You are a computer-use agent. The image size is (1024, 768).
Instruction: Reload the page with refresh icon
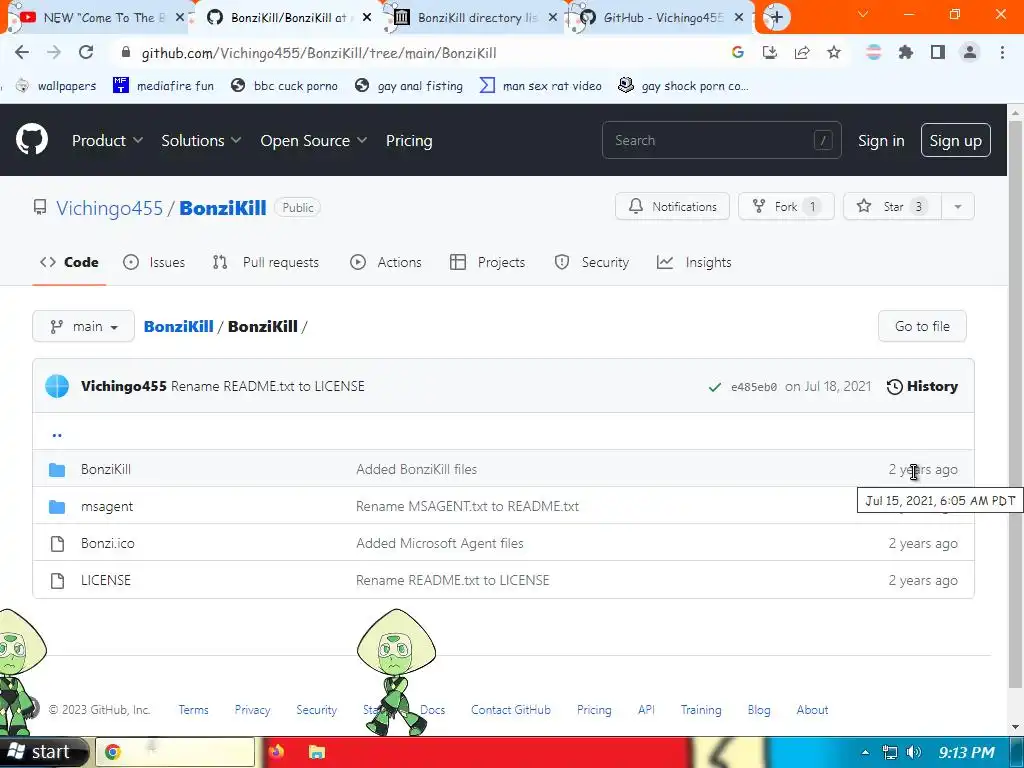(x=86, y=53)
